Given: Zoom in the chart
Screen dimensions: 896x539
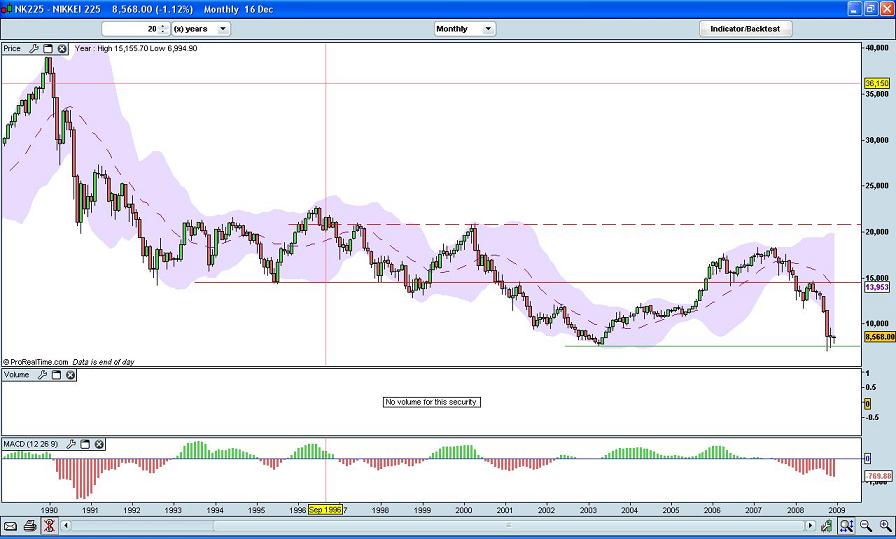Looking at the screenshot, I should [885, 526].
